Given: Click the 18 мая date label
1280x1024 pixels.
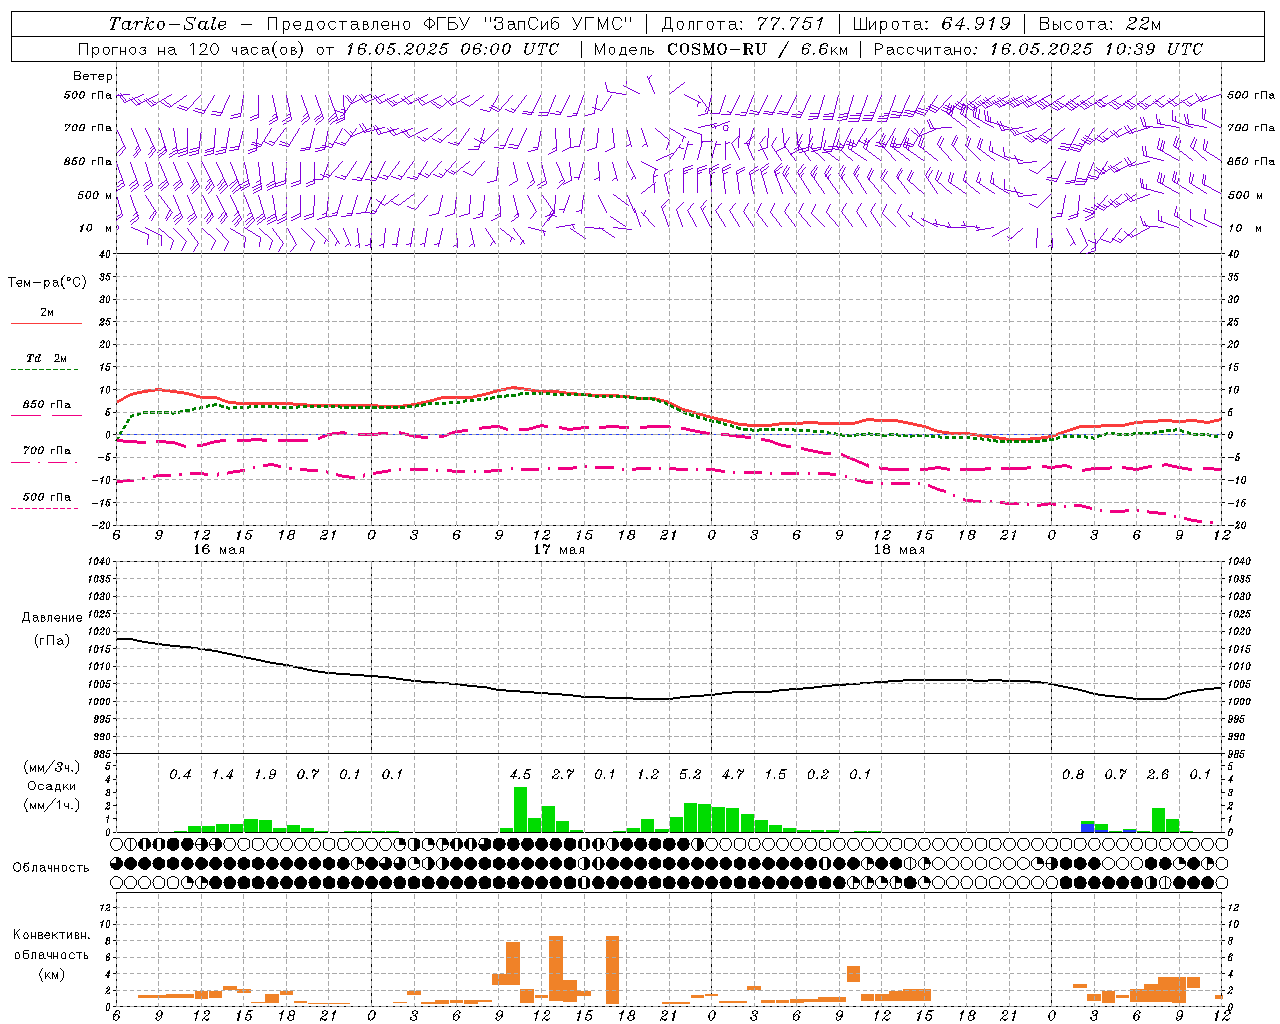Looking at the screenshot, I should tap(899, 550).
